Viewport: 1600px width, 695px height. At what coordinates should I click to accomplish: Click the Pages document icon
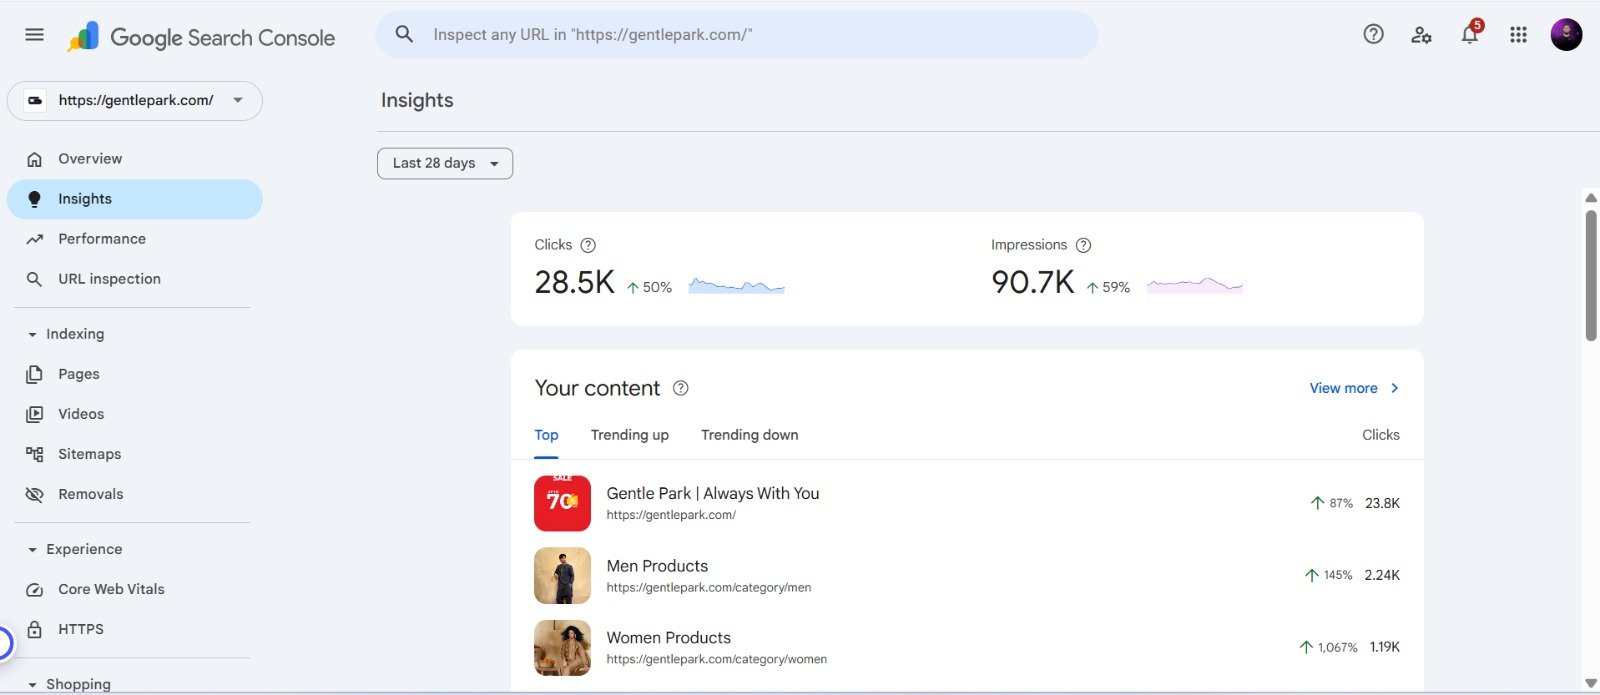tap(34, 374)
